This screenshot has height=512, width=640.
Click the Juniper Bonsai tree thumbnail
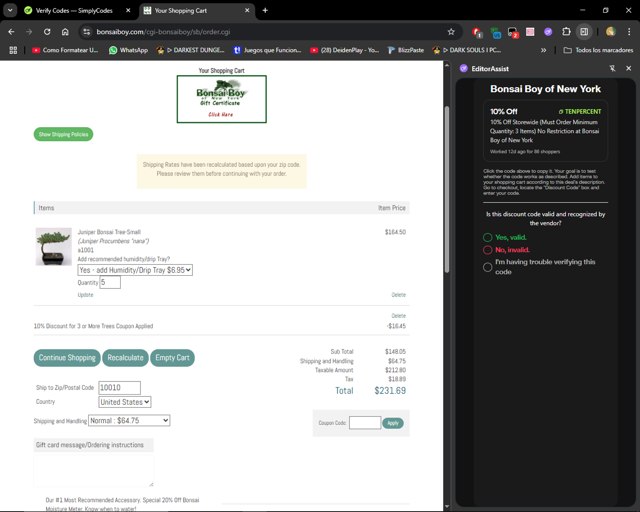[x=53, y=247]
